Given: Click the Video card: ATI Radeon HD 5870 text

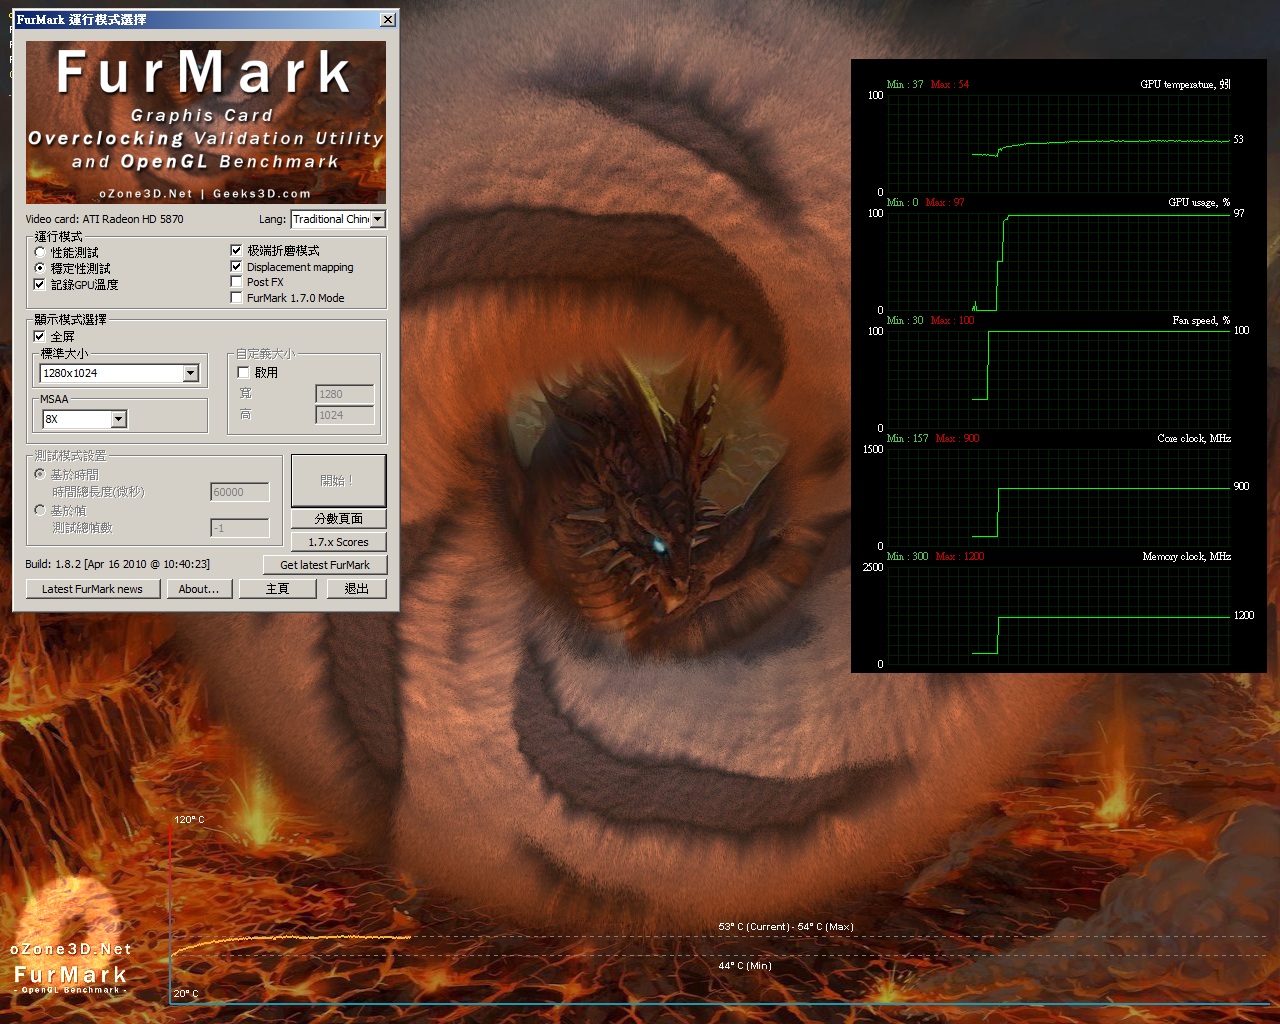Looking at the screenshot, I should 105,219.
